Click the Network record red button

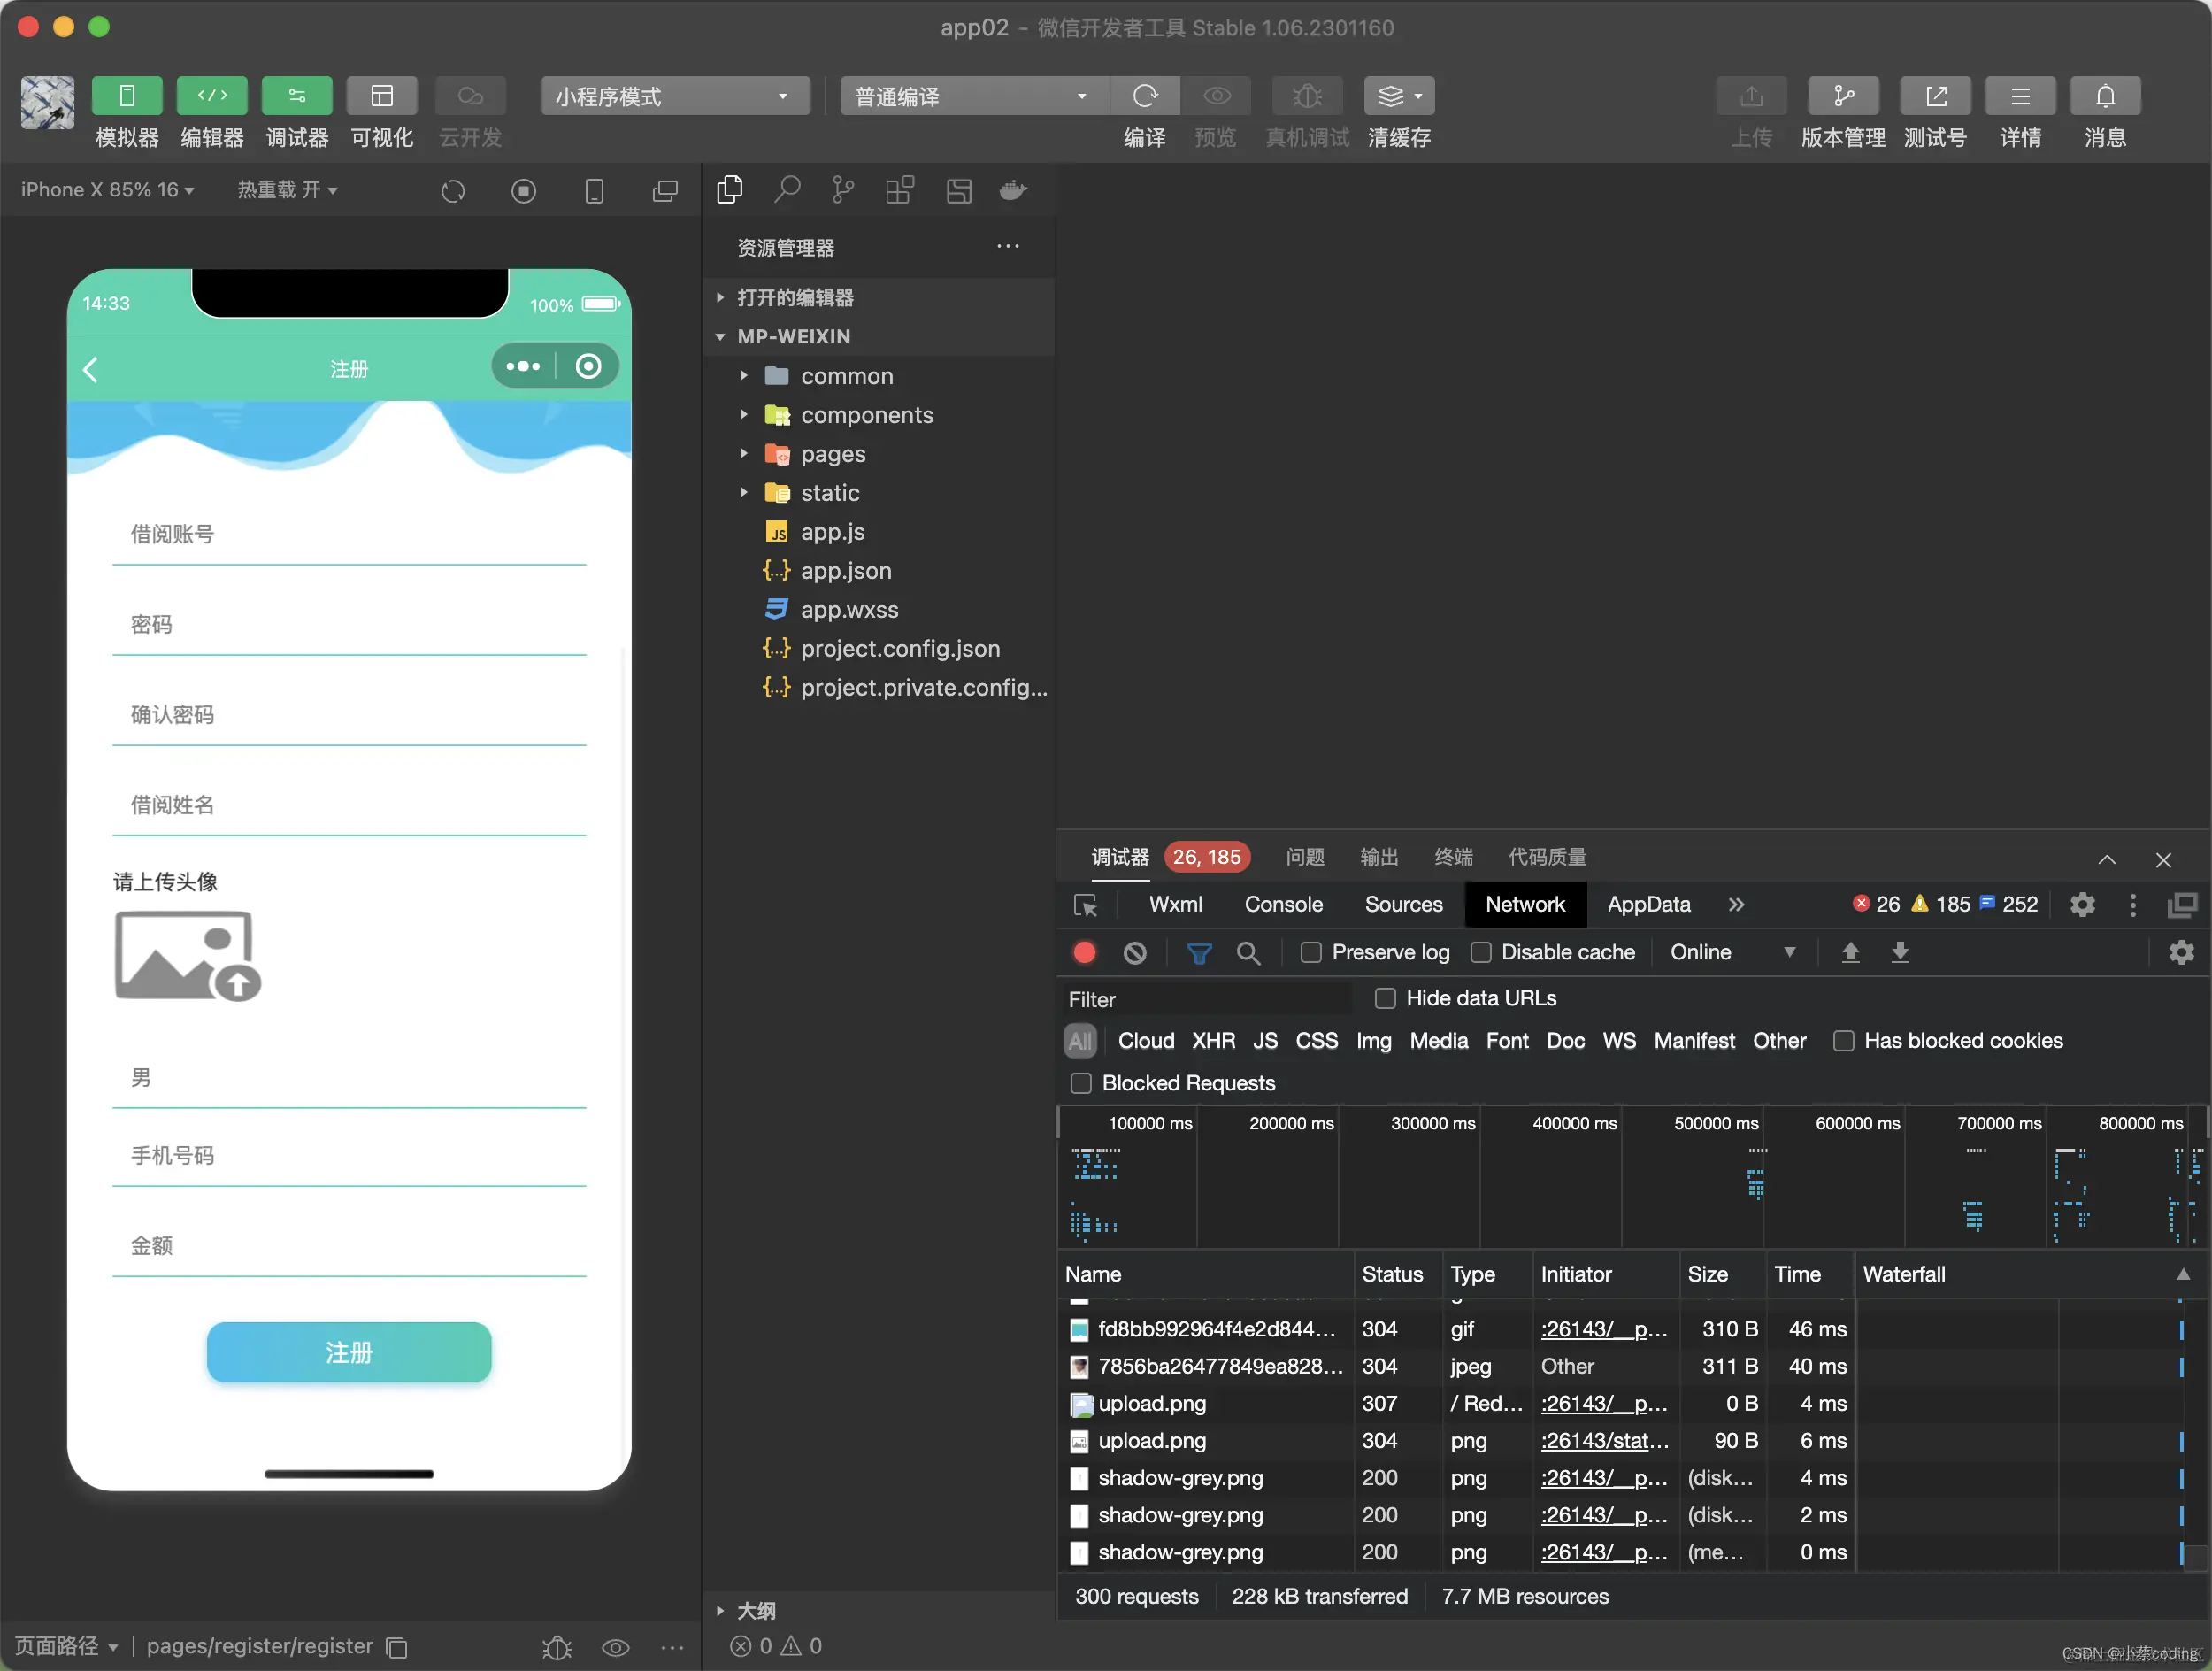(x=1084, y=952)
